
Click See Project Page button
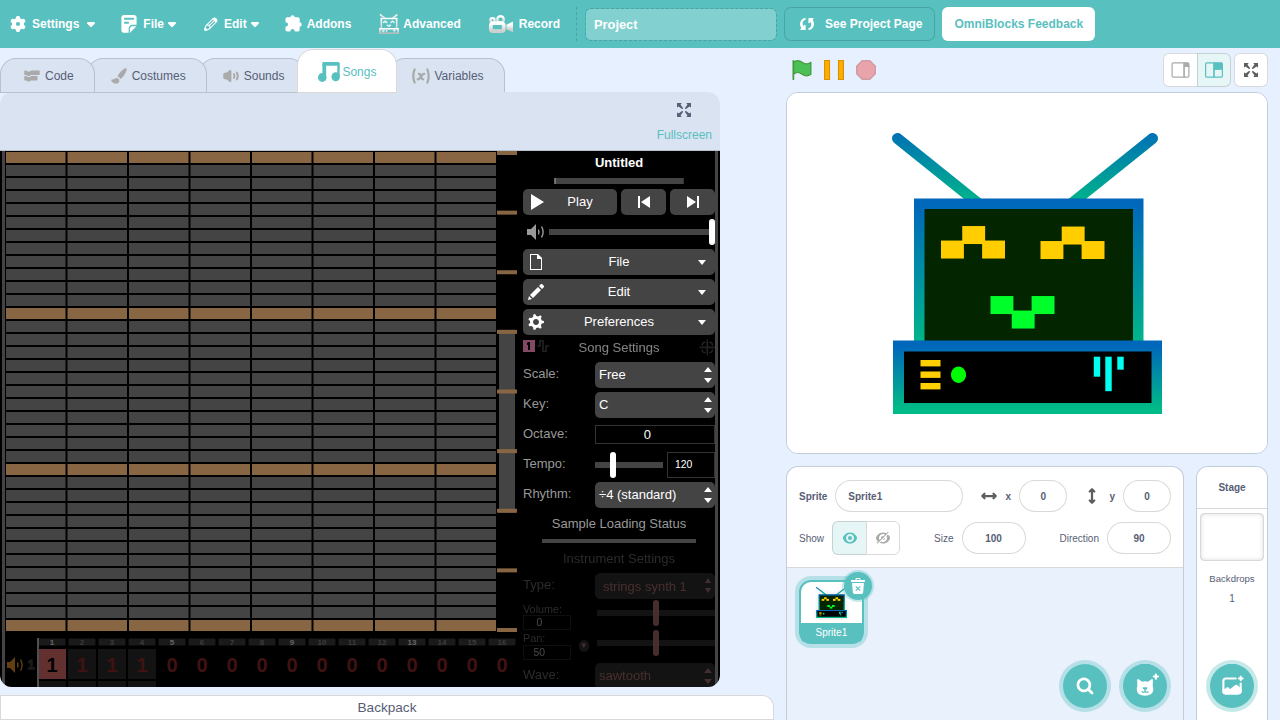[859, 24]
